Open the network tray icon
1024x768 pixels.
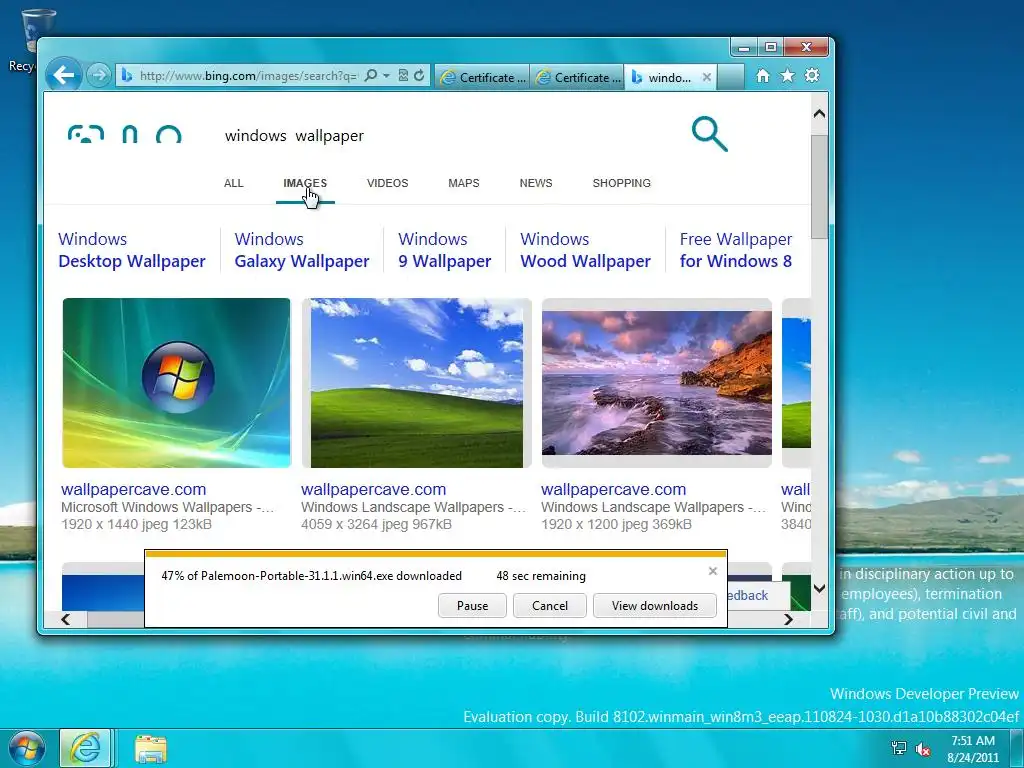899,748
